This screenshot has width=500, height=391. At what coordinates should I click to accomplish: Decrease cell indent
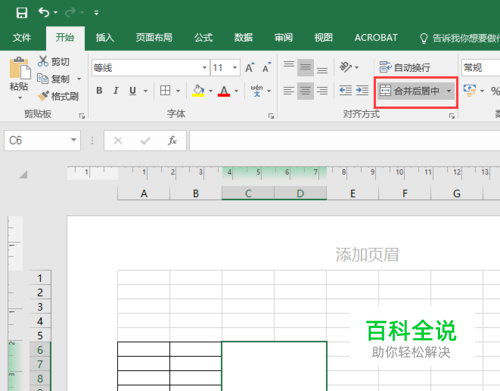click(346, 90)
